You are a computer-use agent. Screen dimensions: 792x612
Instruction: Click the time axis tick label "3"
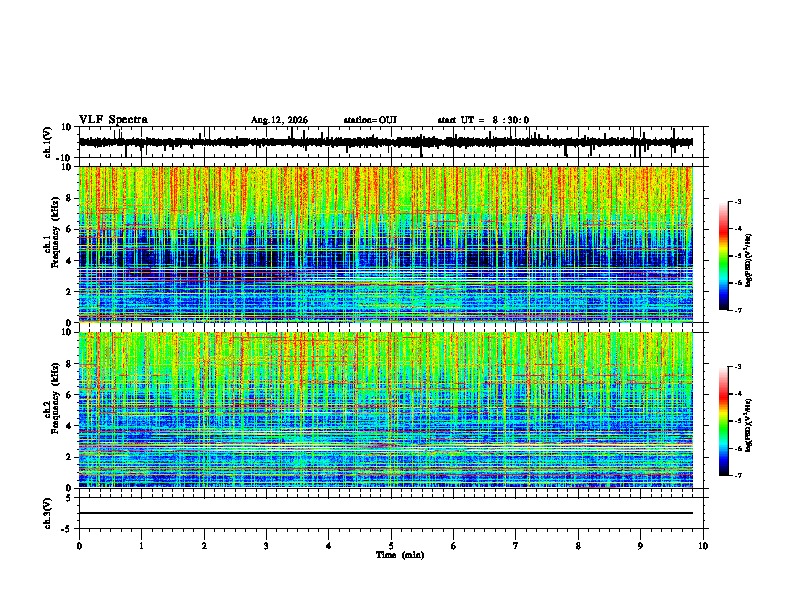pos(266,546)
